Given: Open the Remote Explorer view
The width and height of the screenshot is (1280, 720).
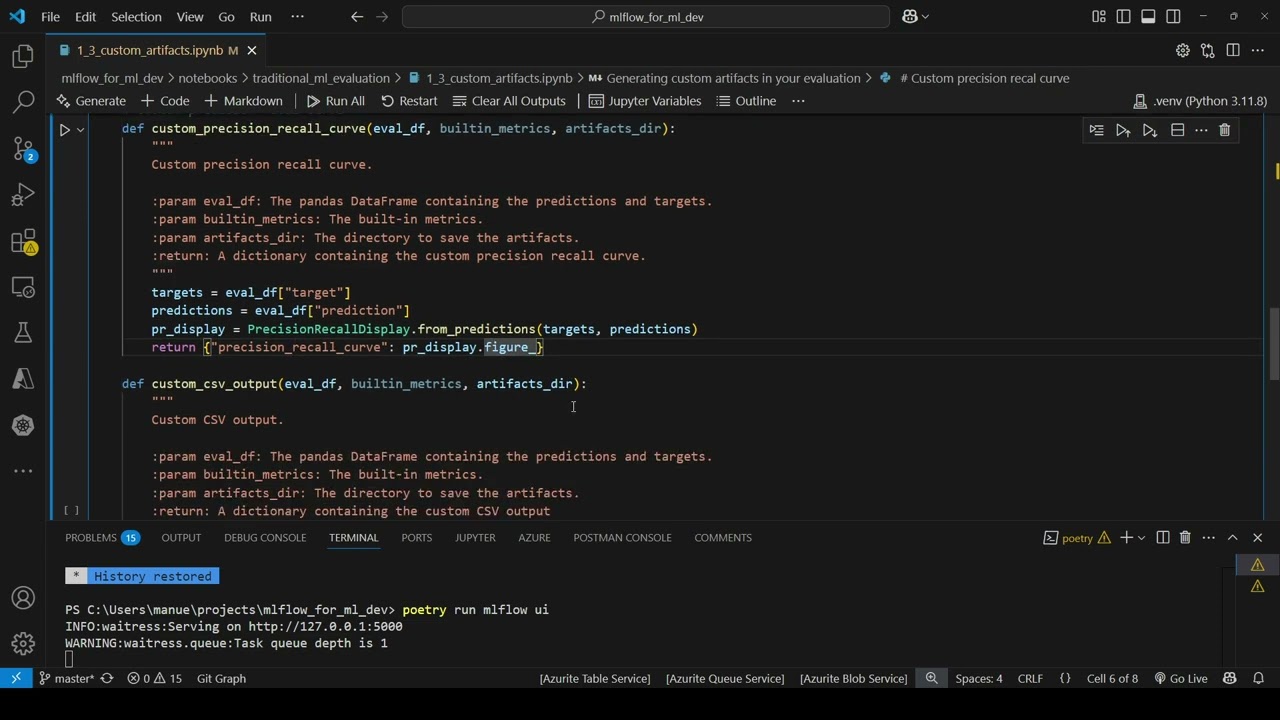Looking at the screenshot, I should pyautogui.click(x=23, y=287).
